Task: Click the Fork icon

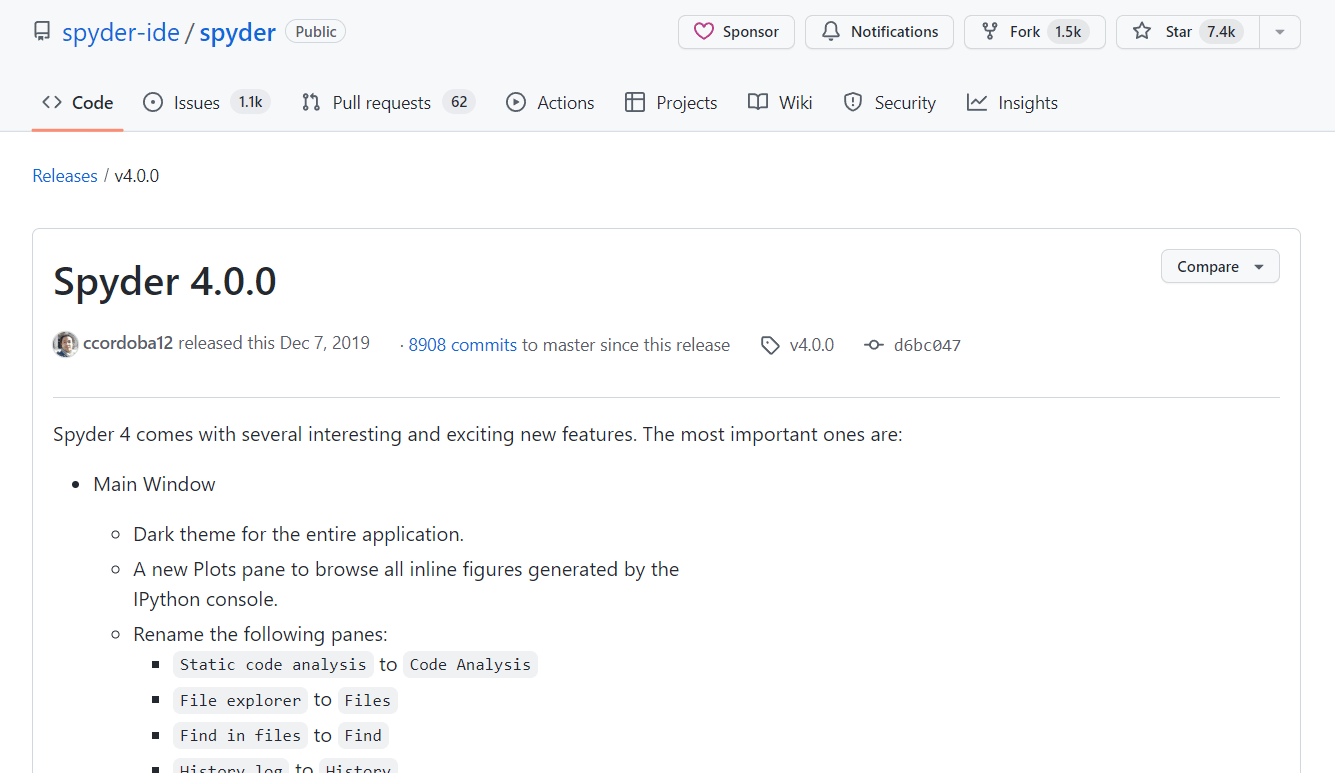Action: point(990,32)
